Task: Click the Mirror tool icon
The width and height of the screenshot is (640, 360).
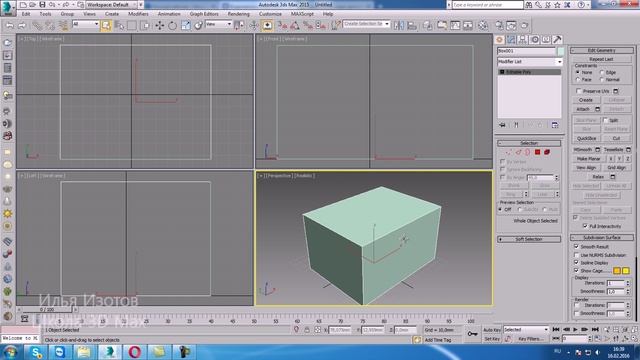Action: [399, 25]
